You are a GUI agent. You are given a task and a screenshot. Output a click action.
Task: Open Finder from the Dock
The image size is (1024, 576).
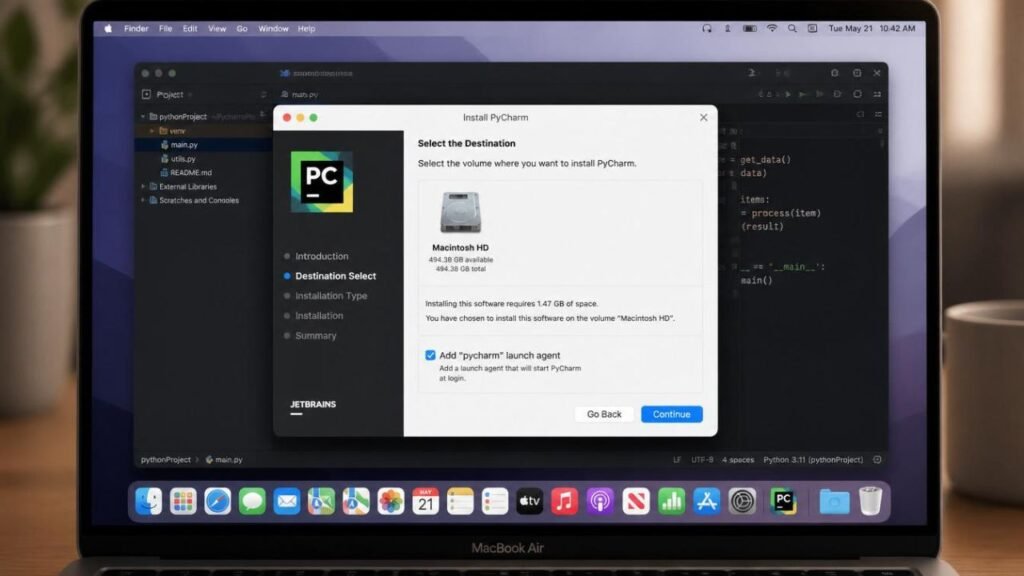(148, 502)
